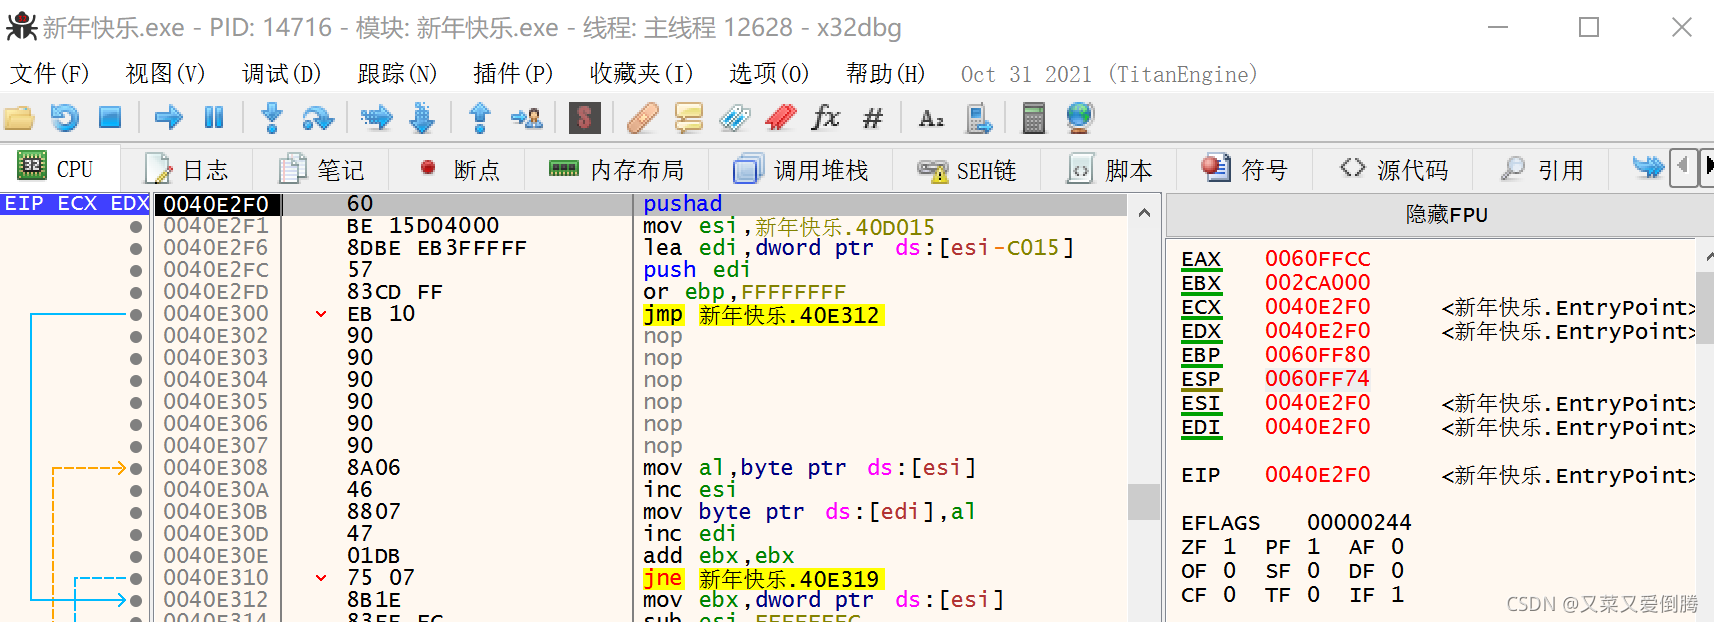Select the ESP register value 0060FF74

coord(1317,379)
